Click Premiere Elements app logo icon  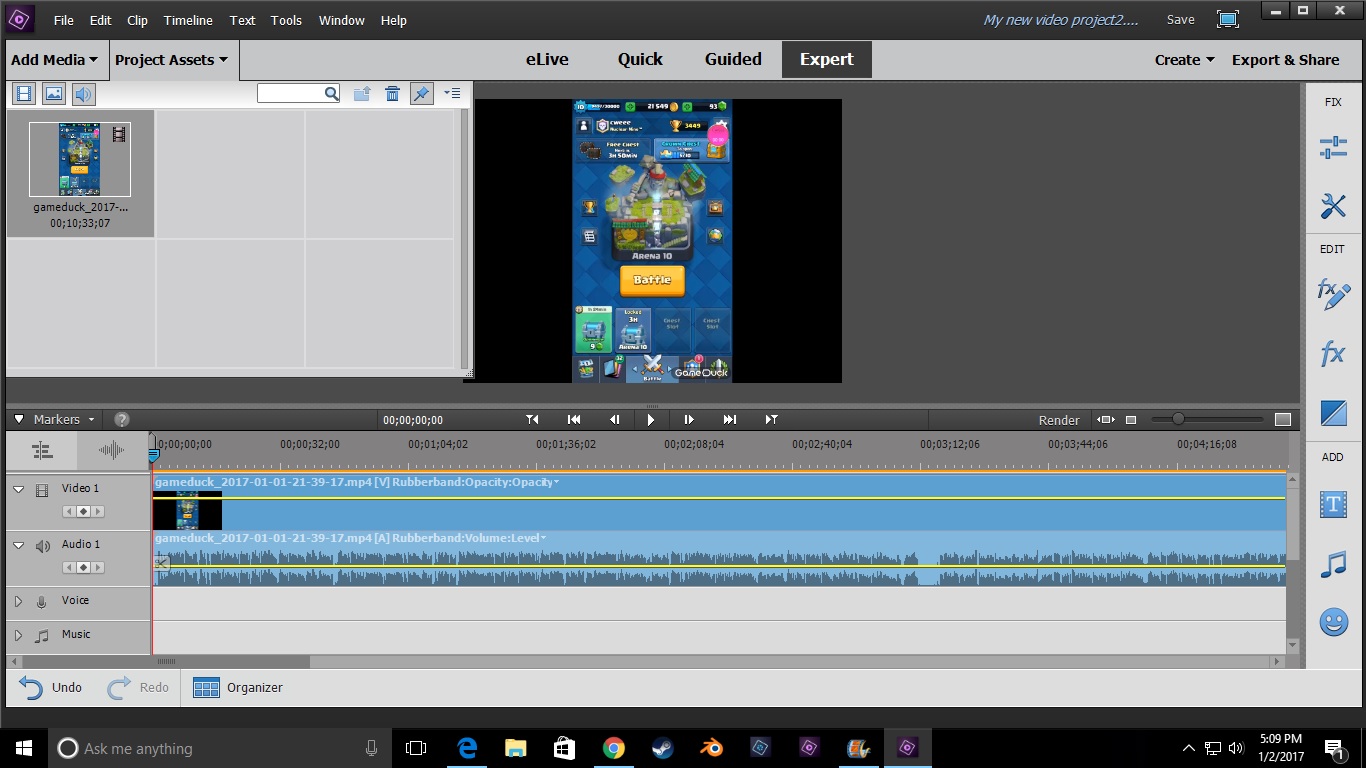click(x=20, y=19)
